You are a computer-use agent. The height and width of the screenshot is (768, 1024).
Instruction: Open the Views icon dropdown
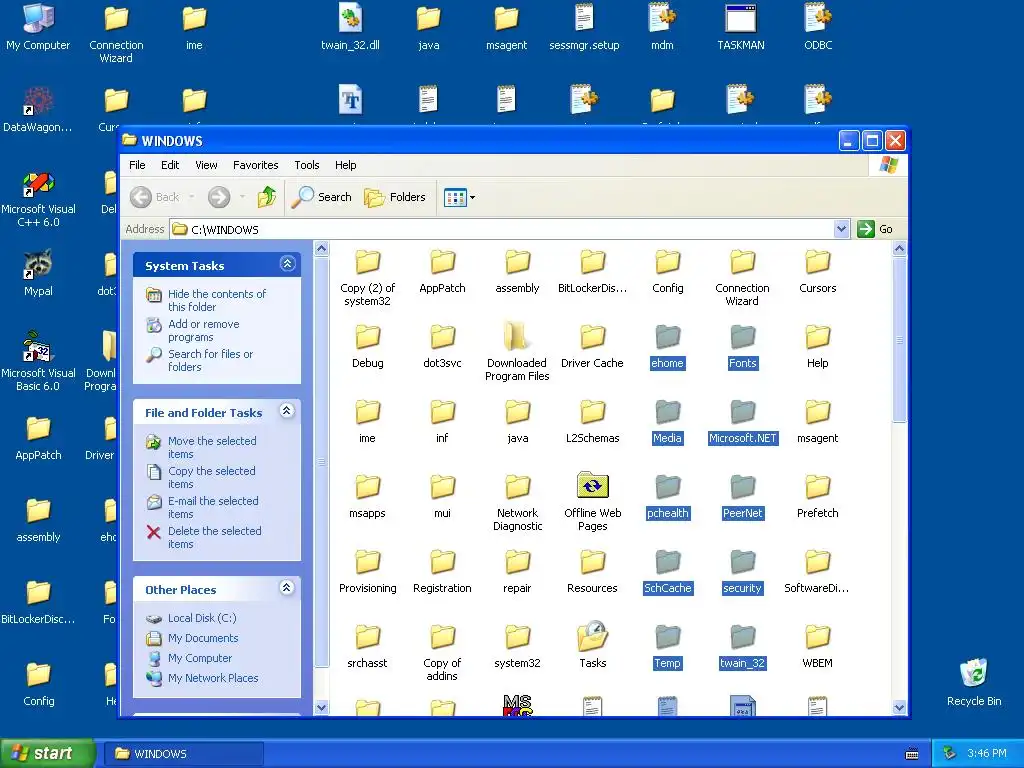coord(459,197)
